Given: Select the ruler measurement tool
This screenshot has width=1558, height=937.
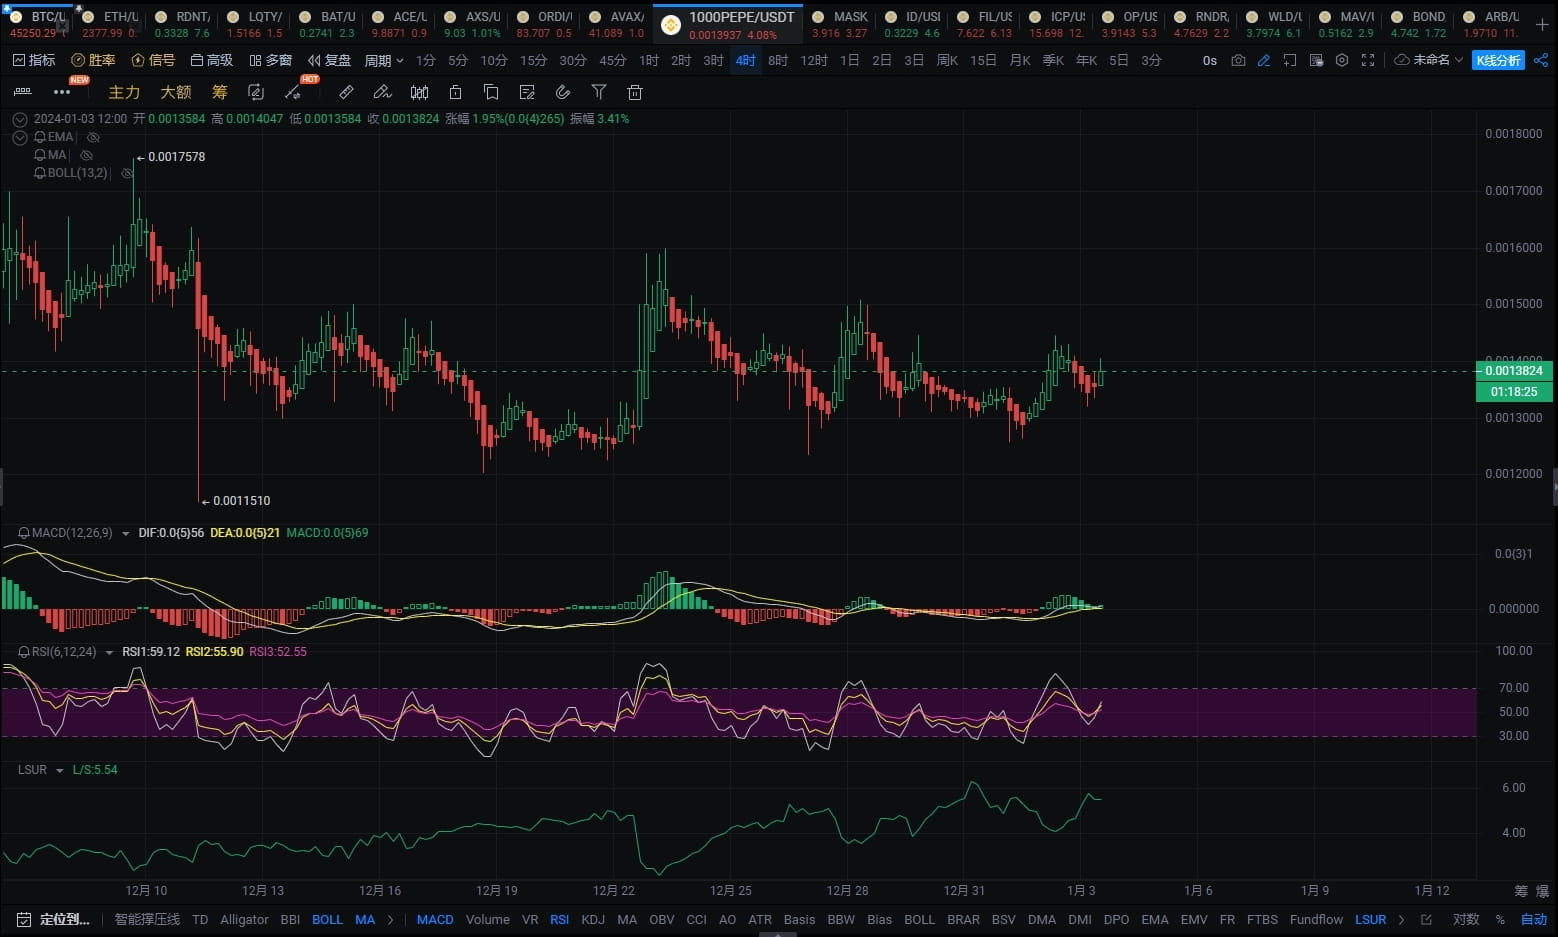Looking at the screenshot, I should 346,93.
